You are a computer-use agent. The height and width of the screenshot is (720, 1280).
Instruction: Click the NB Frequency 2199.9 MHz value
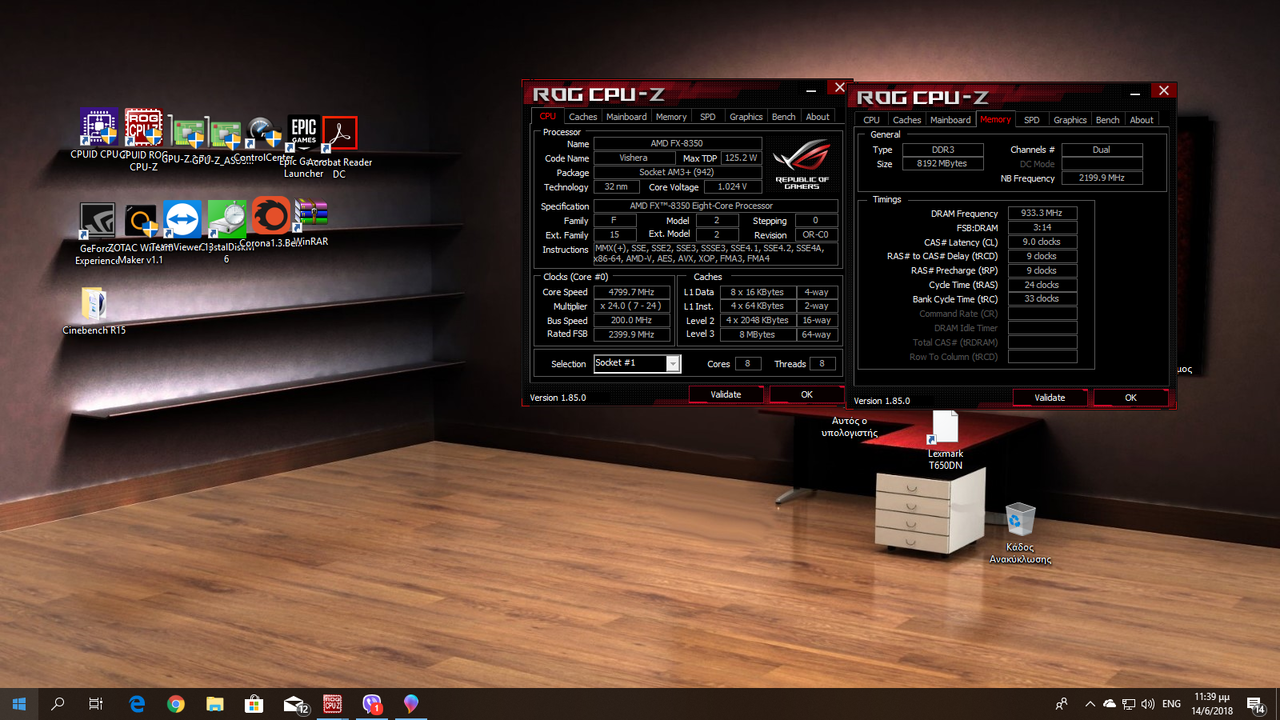point(1102,178)
